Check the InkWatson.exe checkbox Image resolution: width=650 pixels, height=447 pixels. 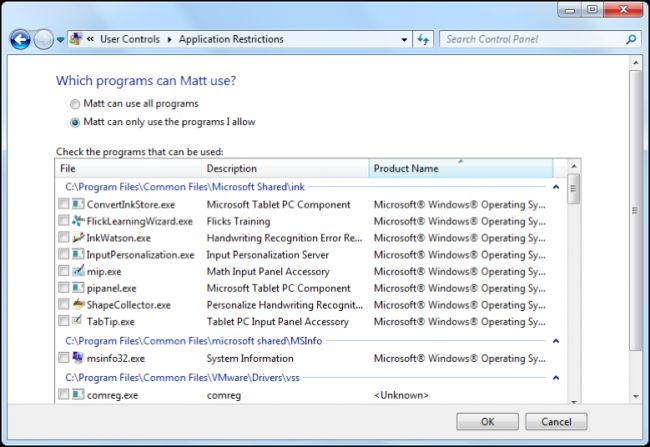63,238
